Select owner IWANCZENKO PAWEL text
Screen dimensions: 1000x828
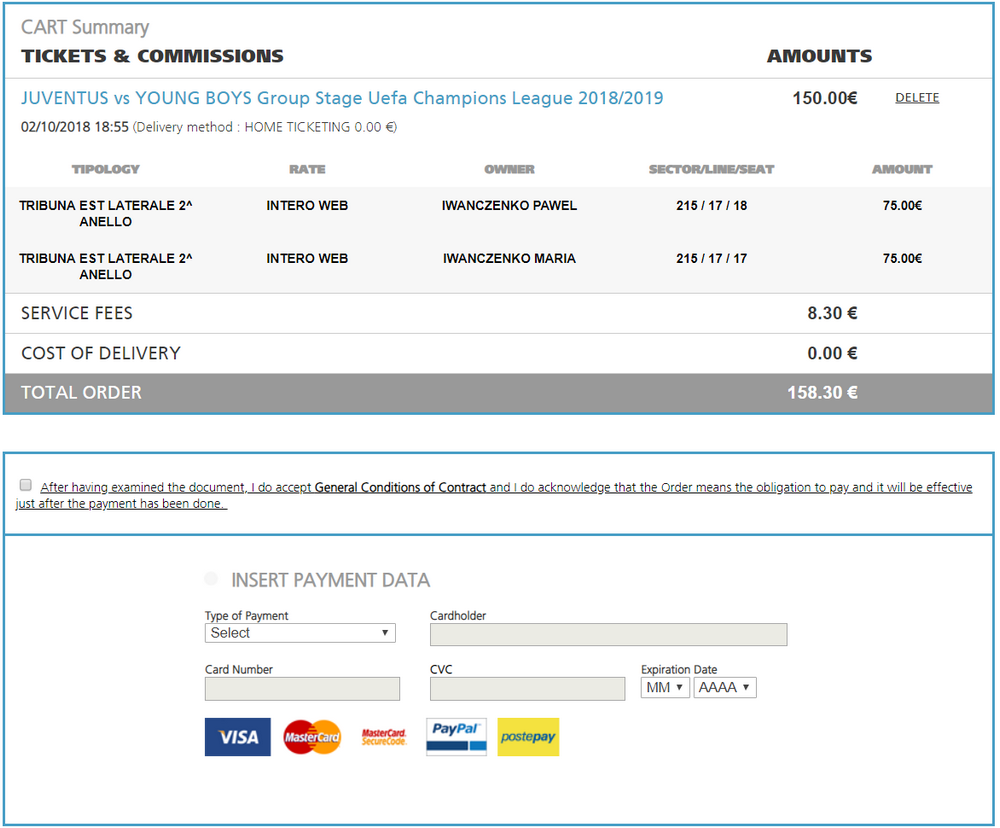[509, 205]
